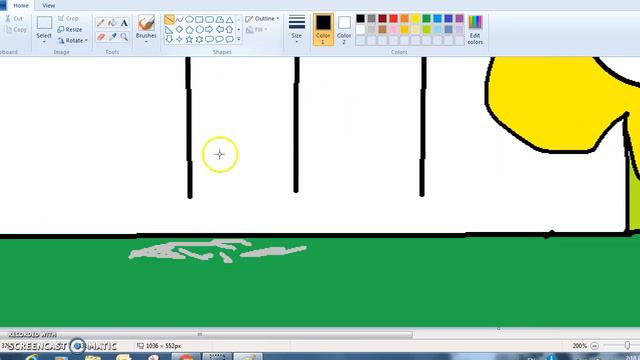Choose the Up arrow shape
Viewport: 640px width, 360px height.
pyautogui.click(x=229, y=29)
